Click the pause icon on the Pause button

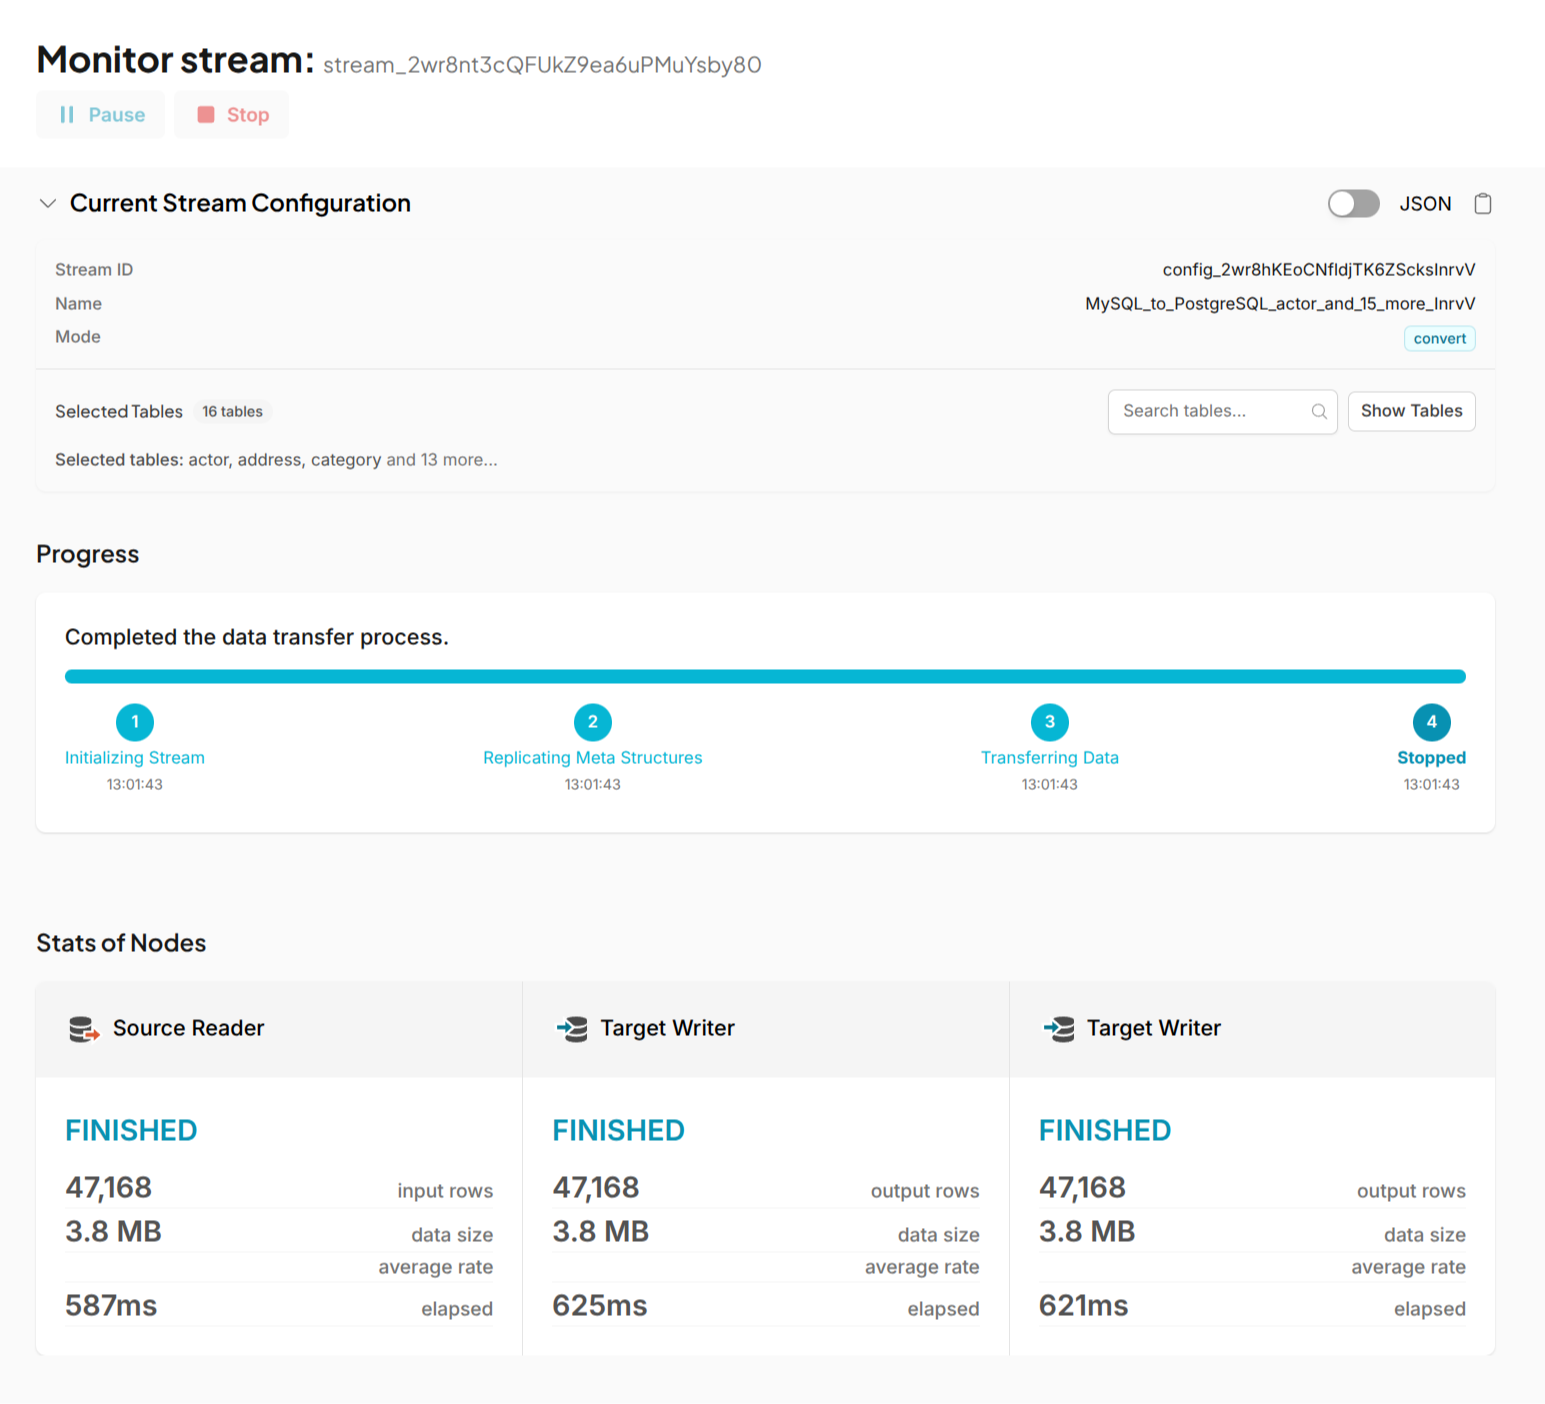coord(66,114)
